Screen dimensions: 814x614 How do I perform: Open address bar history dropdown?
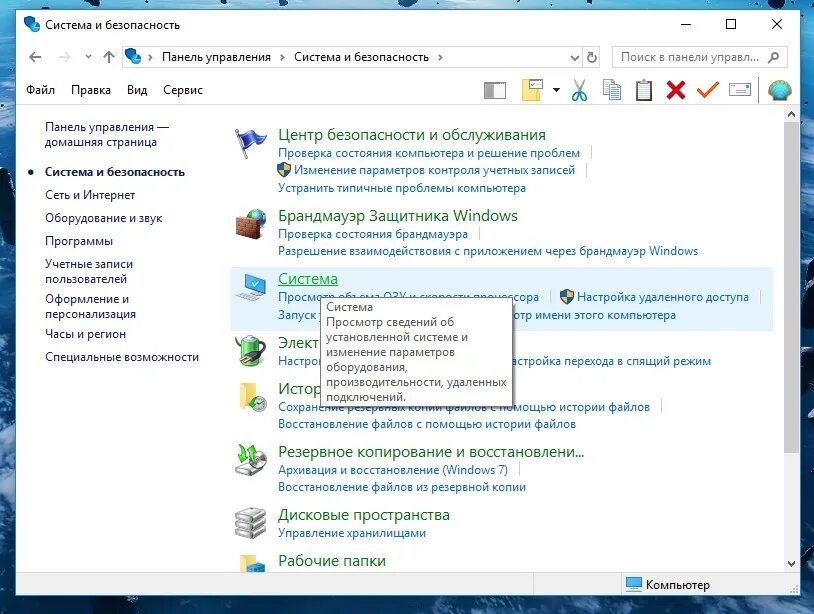(x=575, y=58)
